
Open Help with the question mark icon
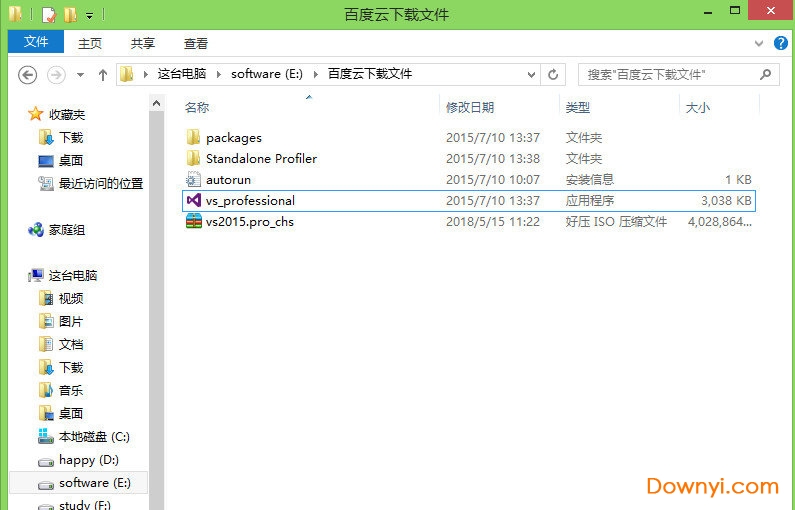pyautogui.click(x=781, y=43)
